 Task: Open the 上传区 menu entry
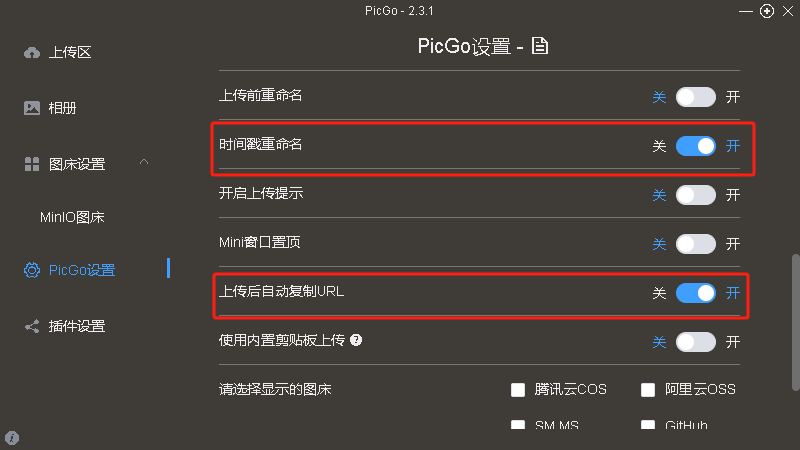tap(70, 53)
